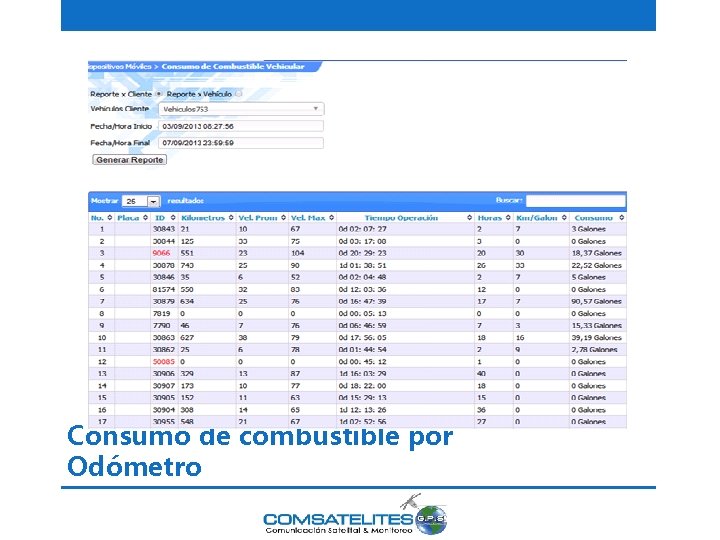The image size is (720, 540).
Task: Click the consumption value 90,57 Galones
Action: tap(596, 301)
